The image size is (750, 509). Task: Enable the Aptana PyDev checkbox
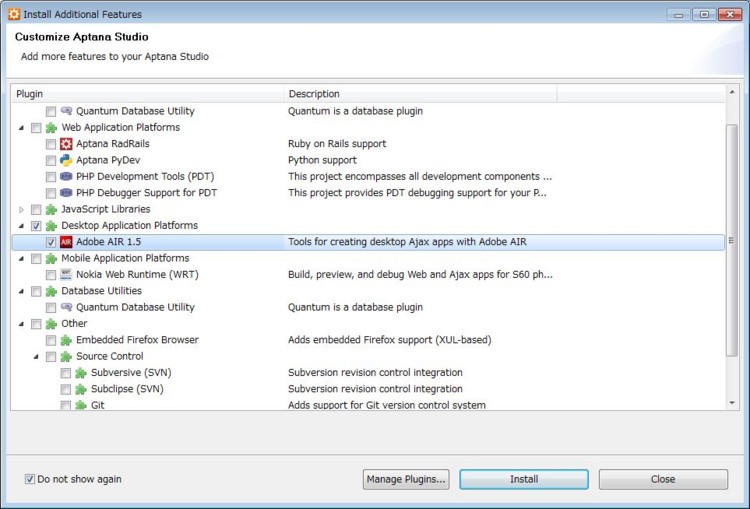[x=51, y=160]
